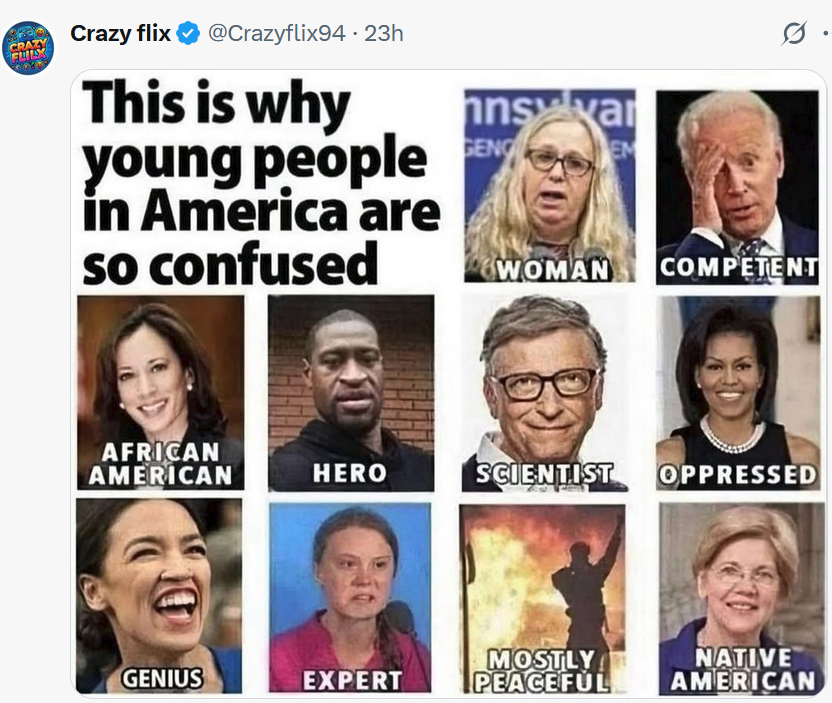Image resolution: width=832 pixels, height=703 pixels.
Task: Click the EXPERT captioned panel
Action: tap(350, 597)
